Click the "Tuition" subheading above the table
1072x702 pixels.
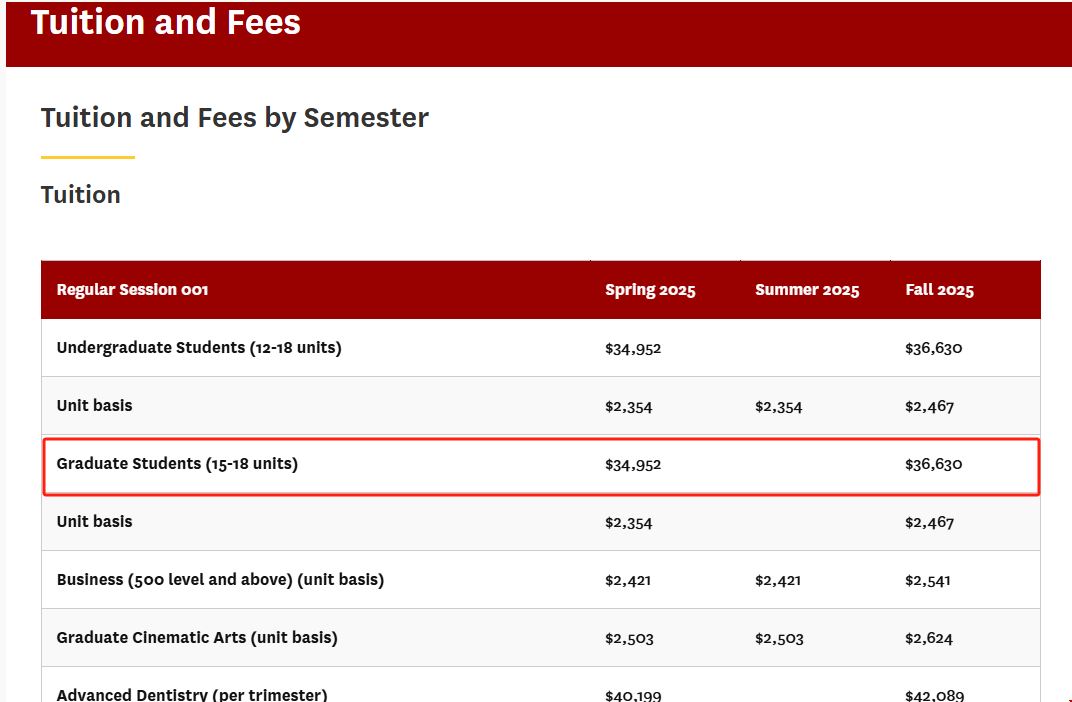click(x=81, y=195)
